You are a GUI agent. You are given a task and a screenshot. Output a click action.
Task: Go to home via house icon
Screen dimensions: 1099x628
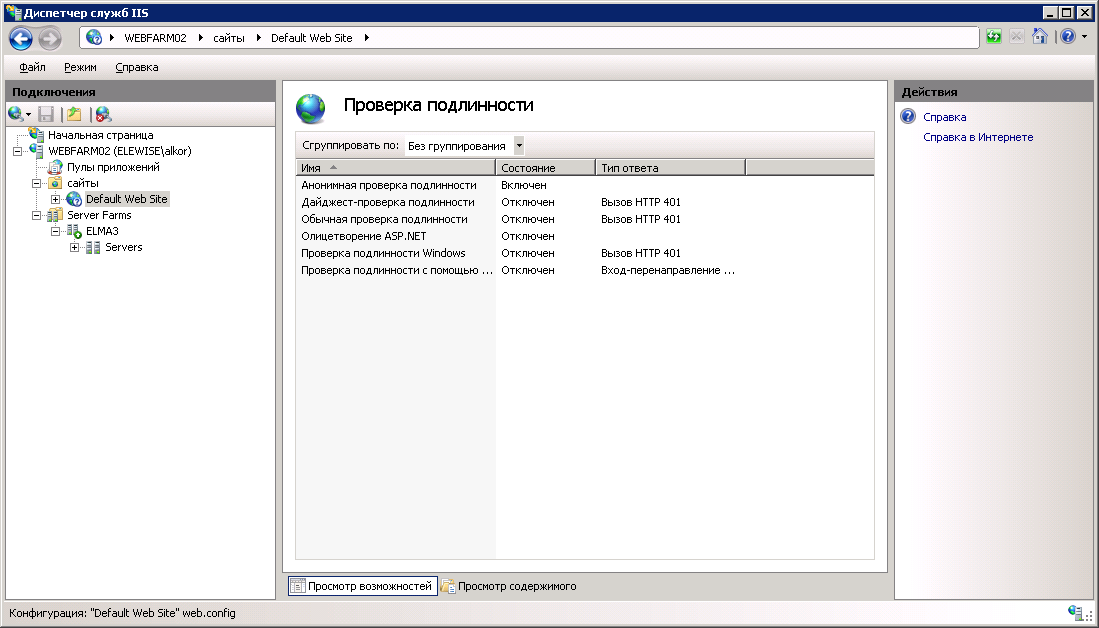point(1040,37)
